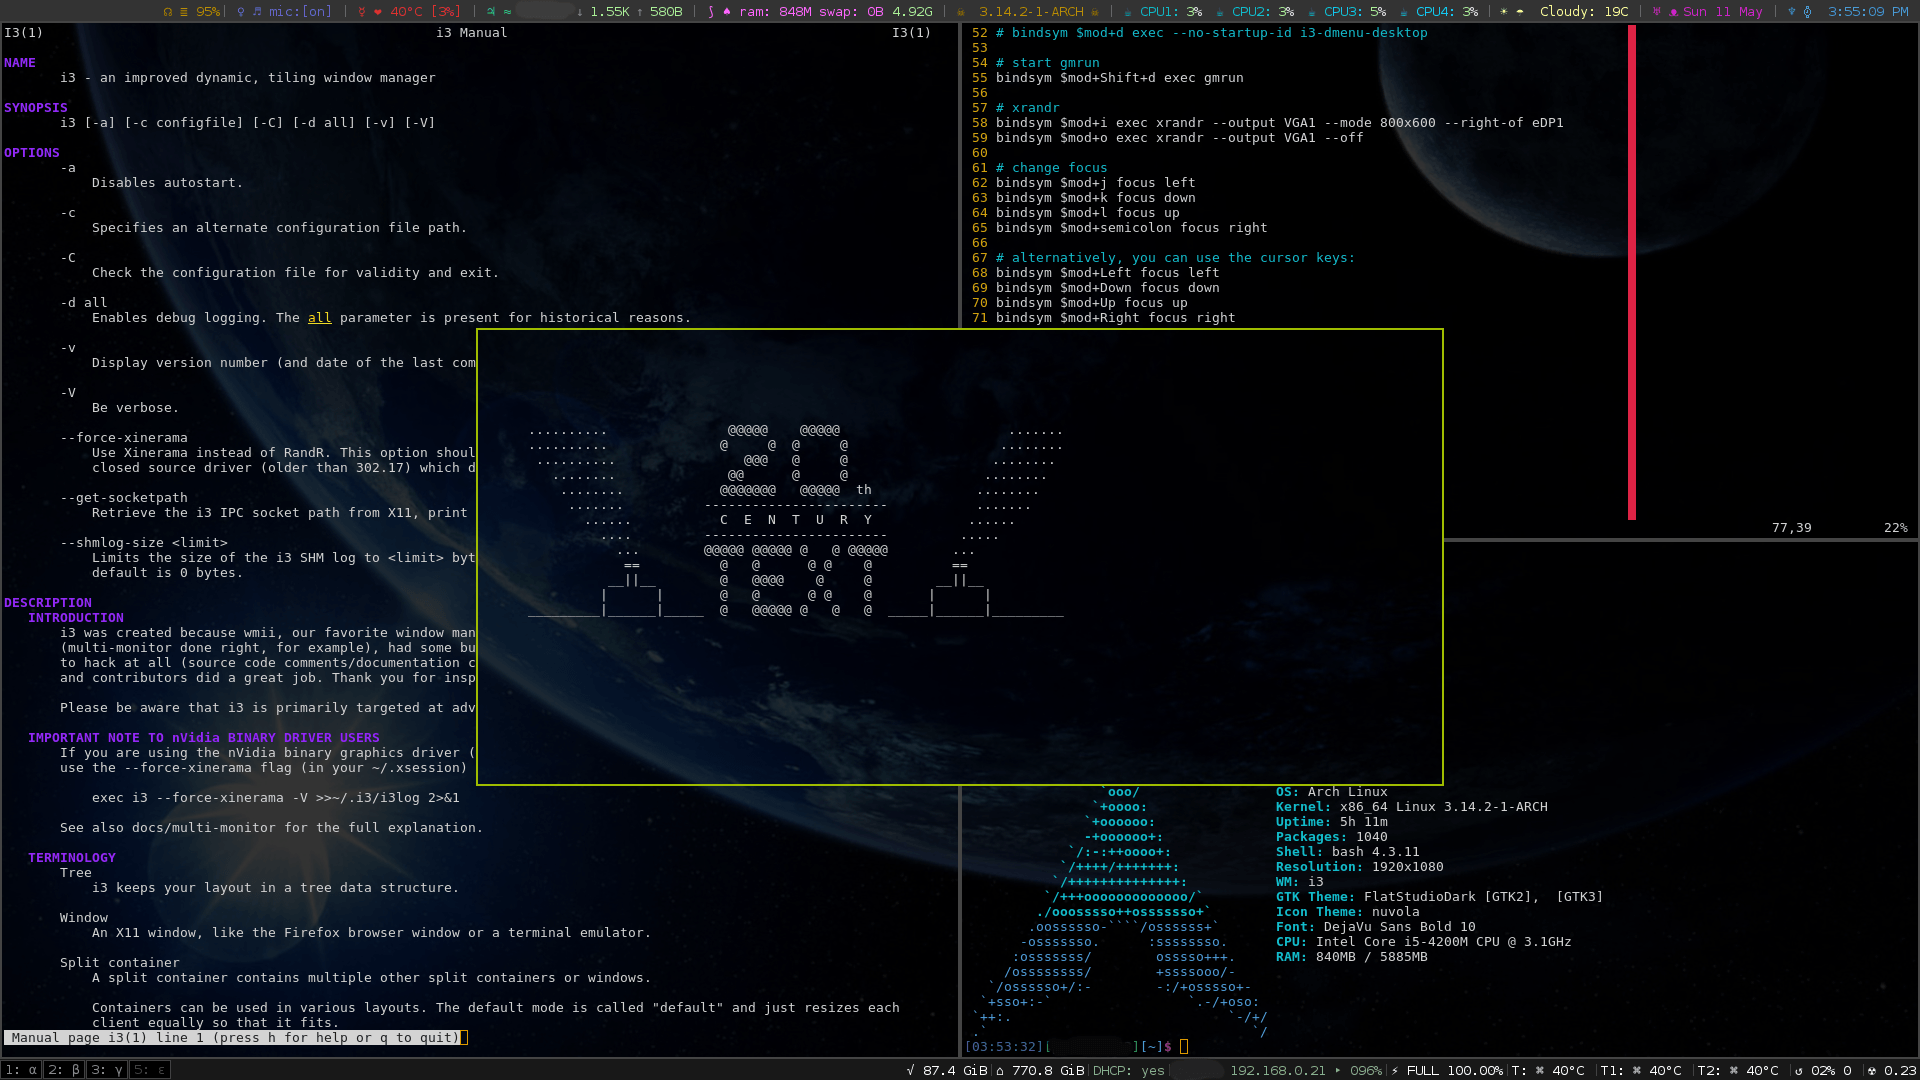Click the T2: 40°C temperature entry

tap(1738, 1070)
